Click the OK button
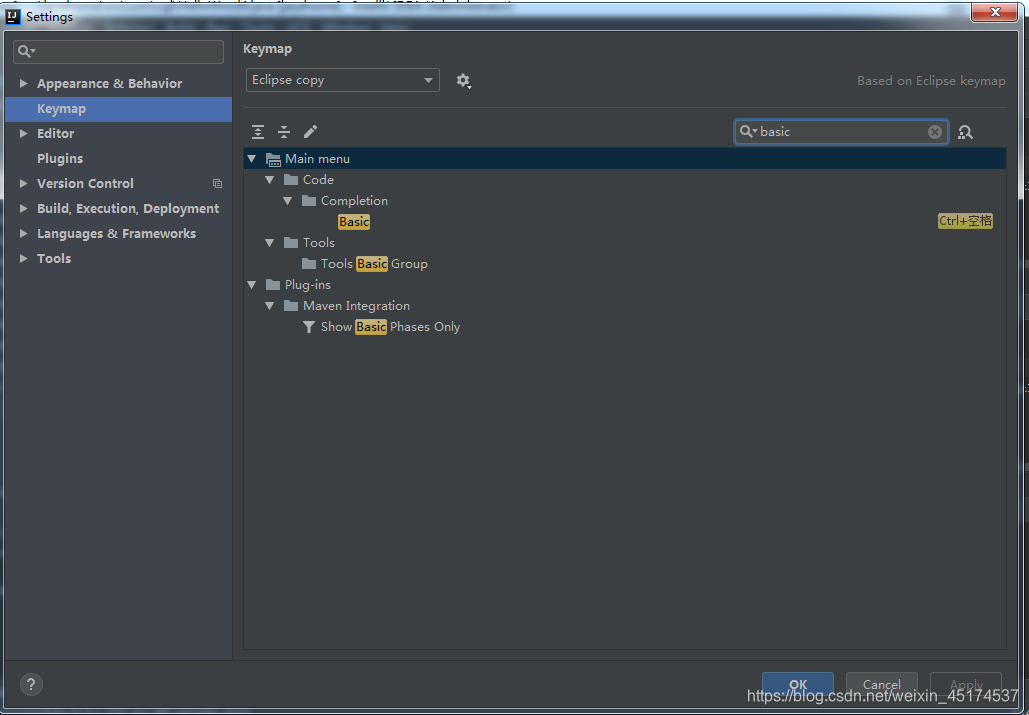The height and width of the screenshot is (715, 1029). [x=797, y=684]
